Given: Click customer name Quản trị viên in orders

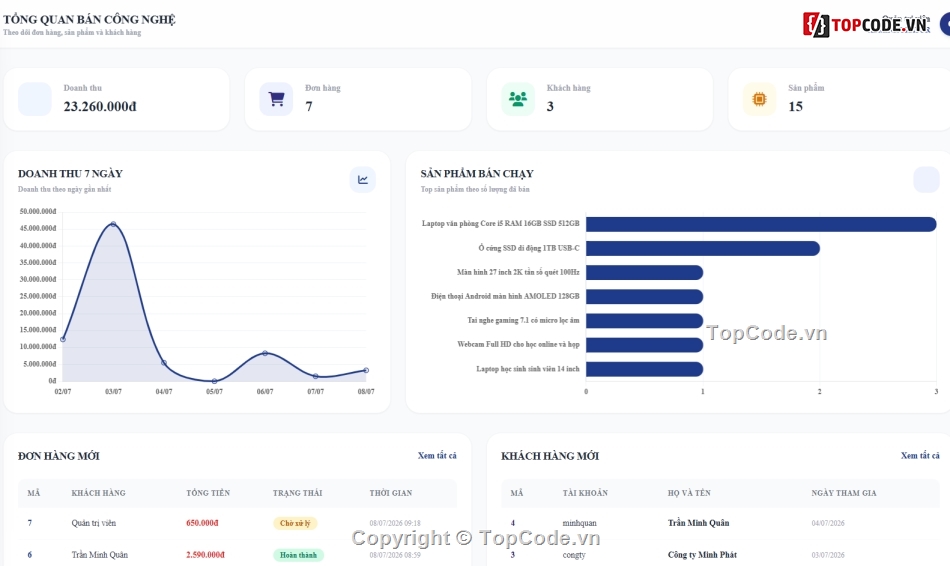Looking at the screenshot, I should coord(93,523).
